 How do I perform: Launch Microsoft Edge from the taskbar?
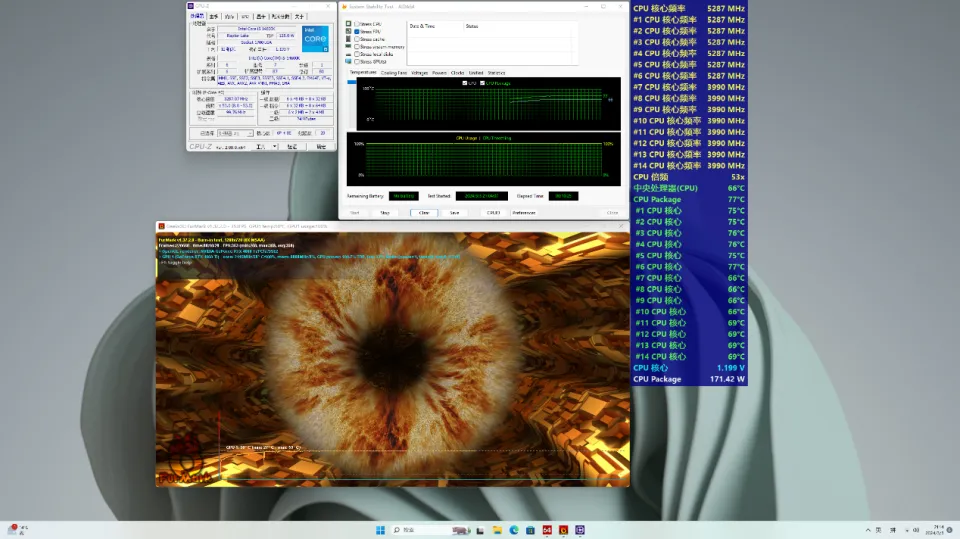[x=514, y=530]
